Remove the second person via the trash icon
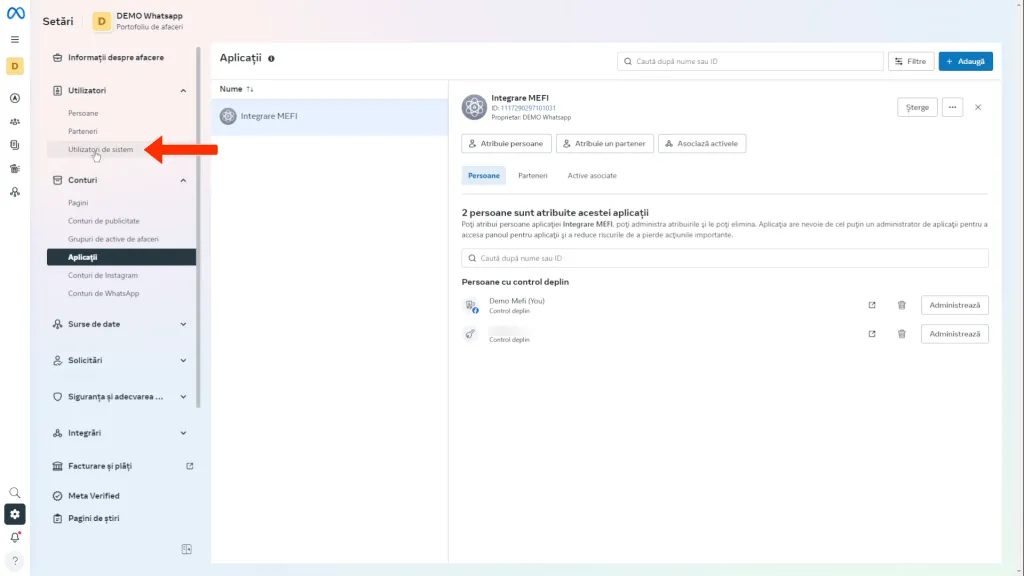 coord(902,334)
